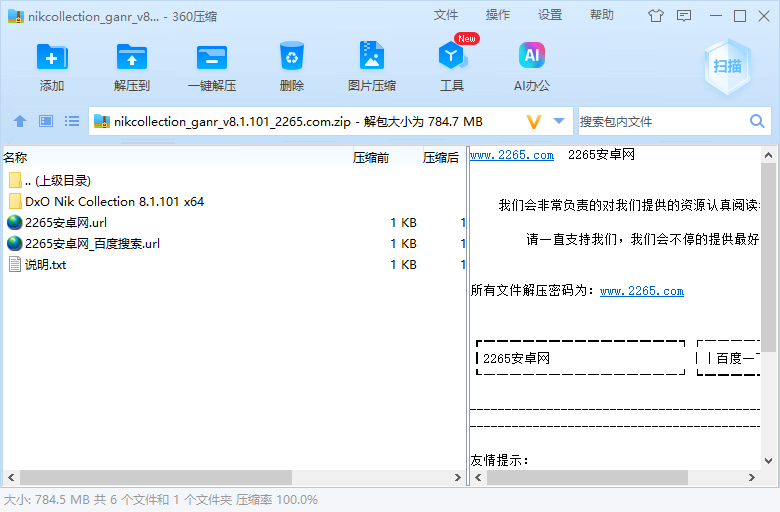Click the preview pane scroll up arrow

769,155
